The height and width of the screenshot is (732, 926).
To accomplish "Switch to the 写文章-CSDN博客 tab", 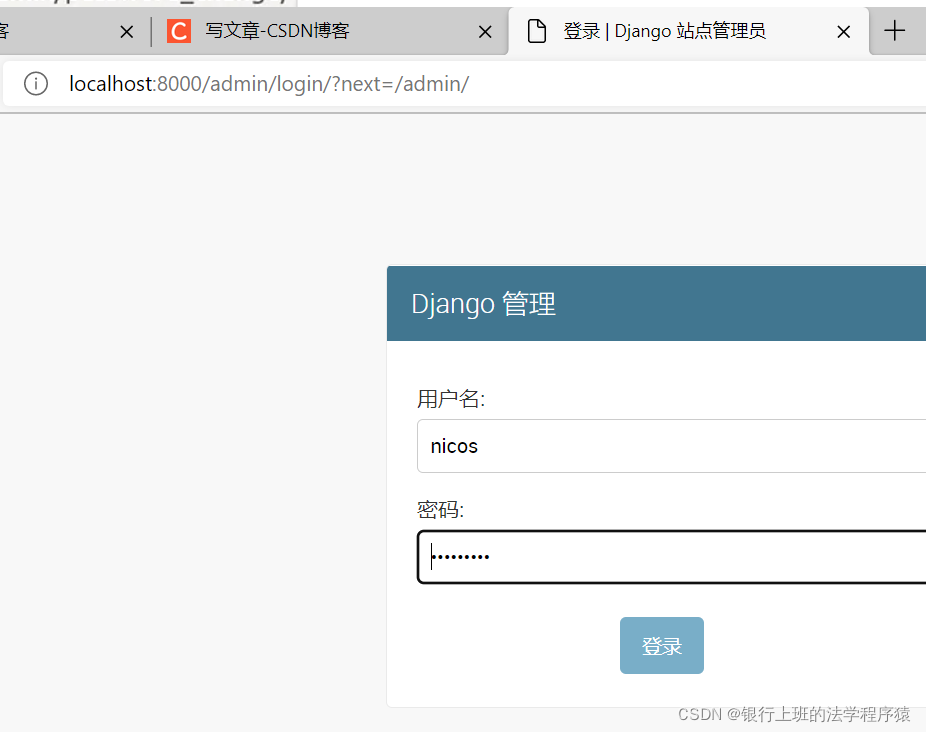I will tap(328, 31).
